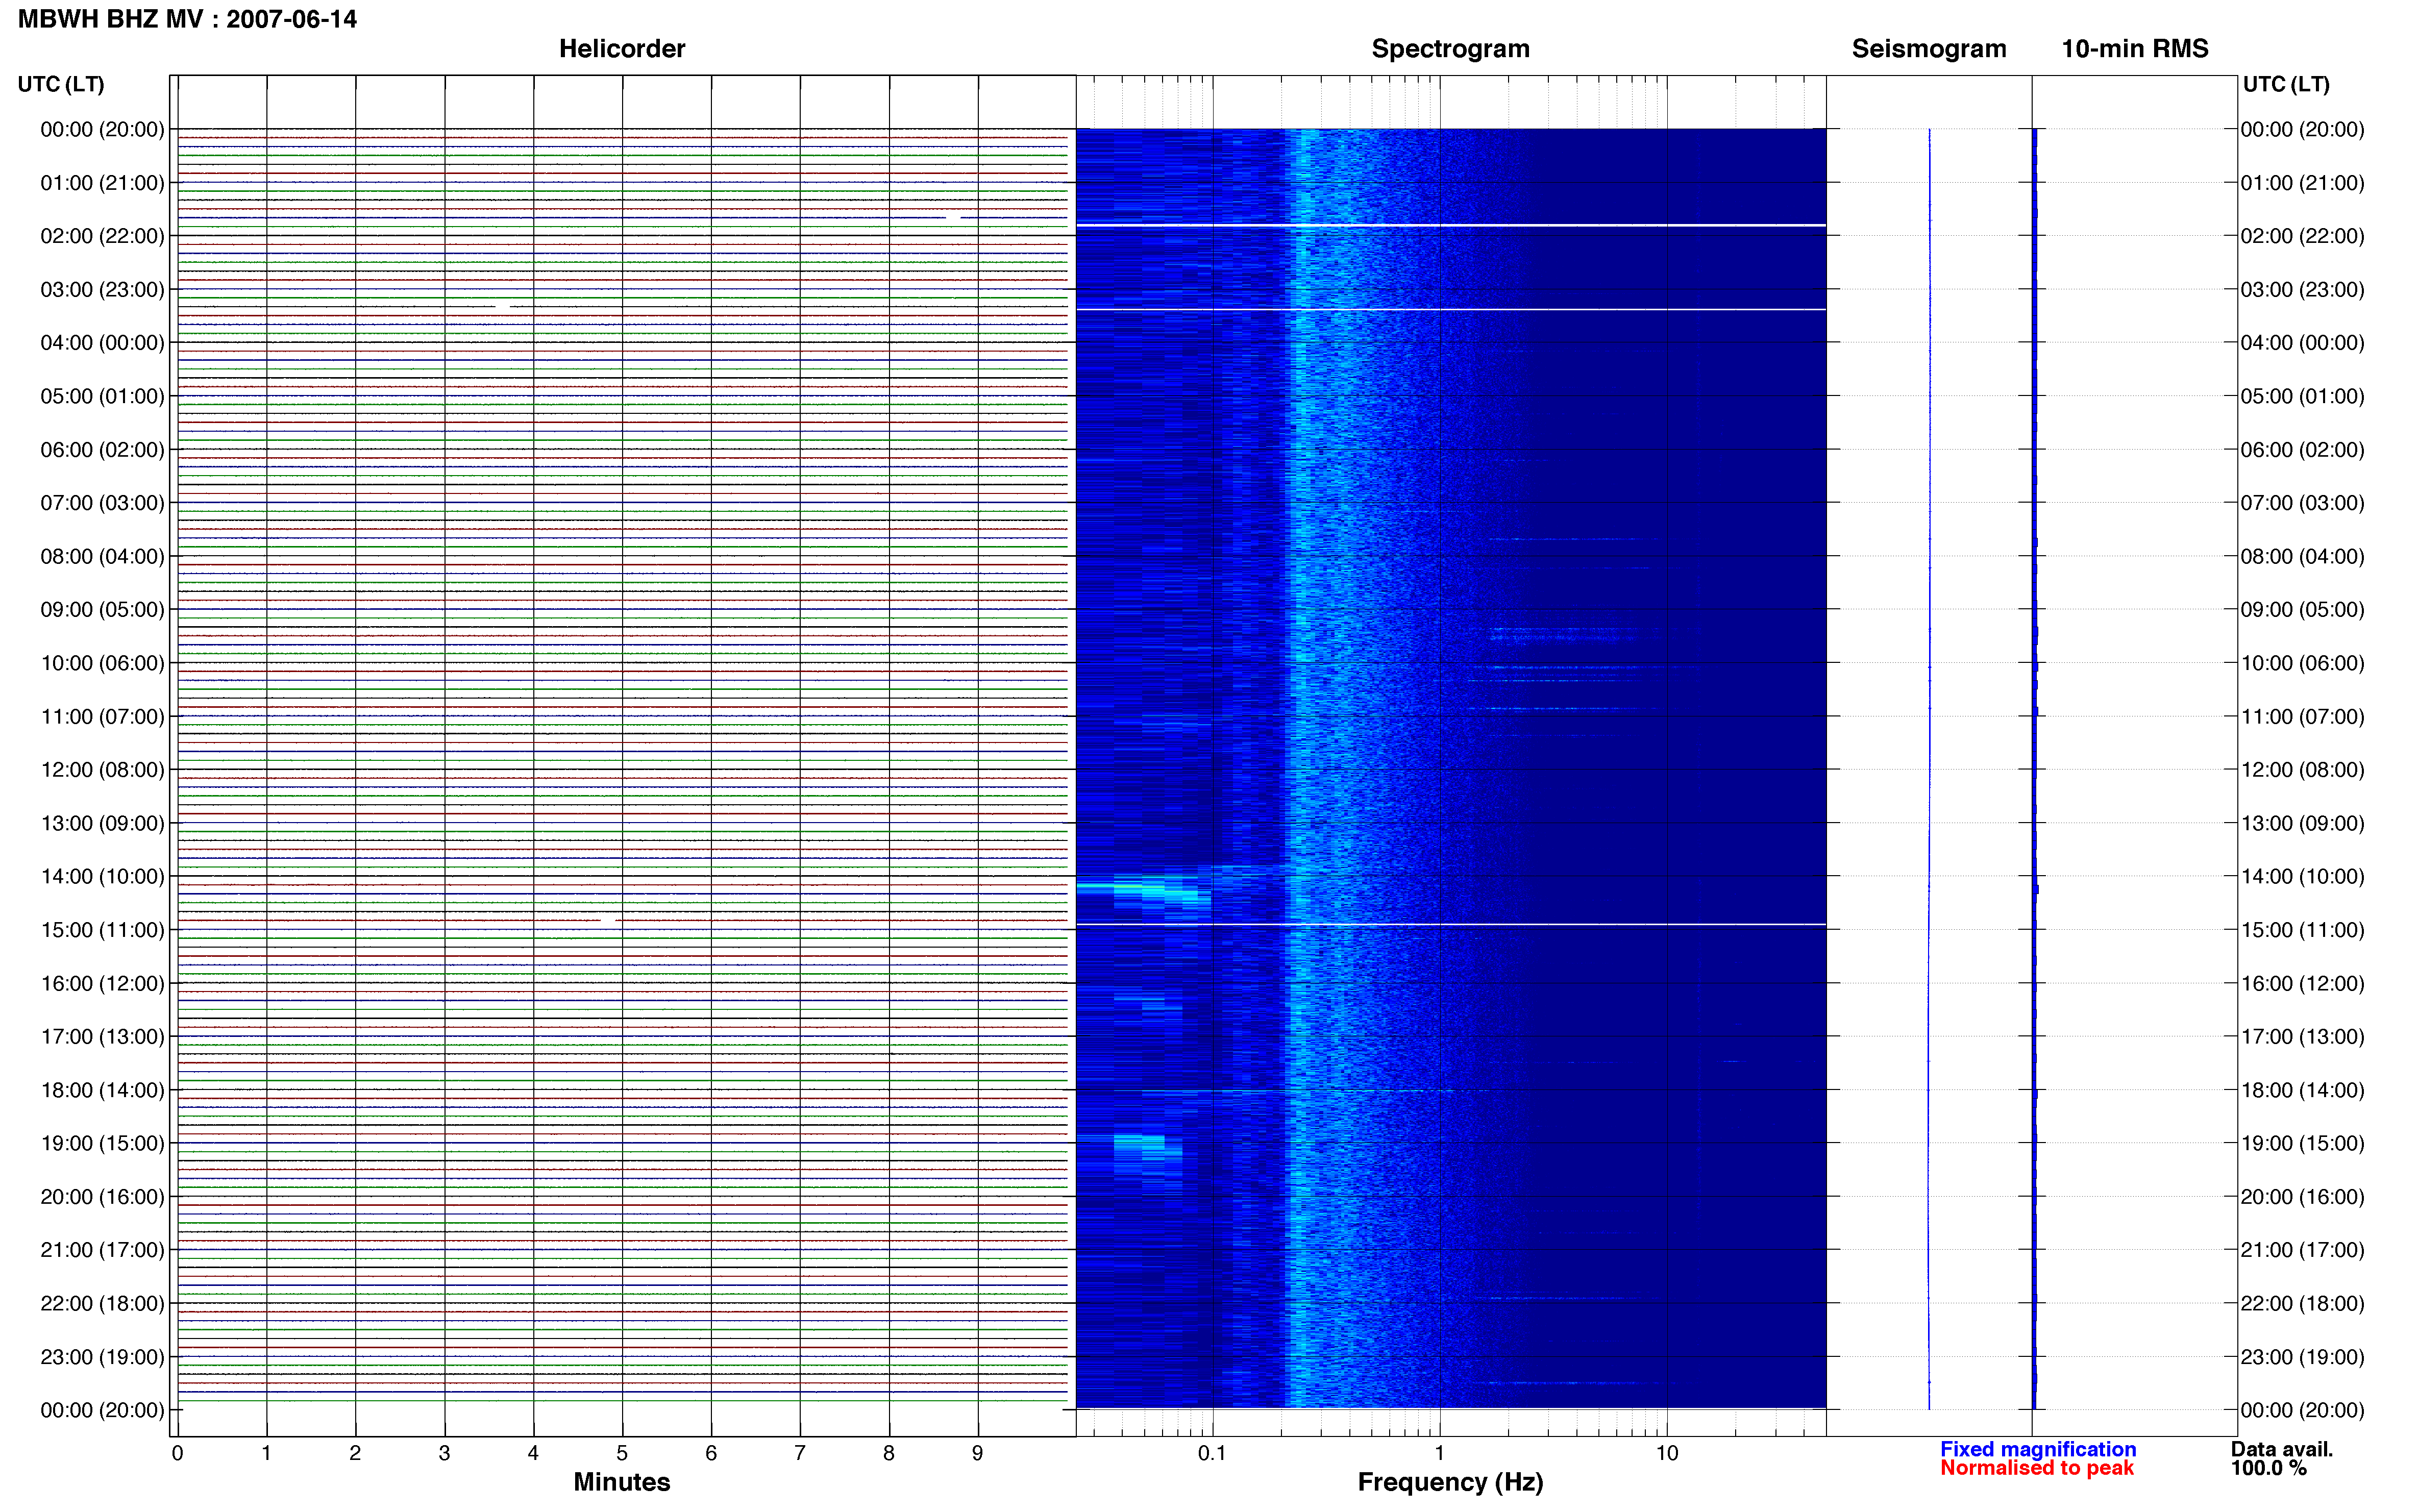
Task: Click the left '19:00 (15:00)' time label
Action: coord(102,1143)
